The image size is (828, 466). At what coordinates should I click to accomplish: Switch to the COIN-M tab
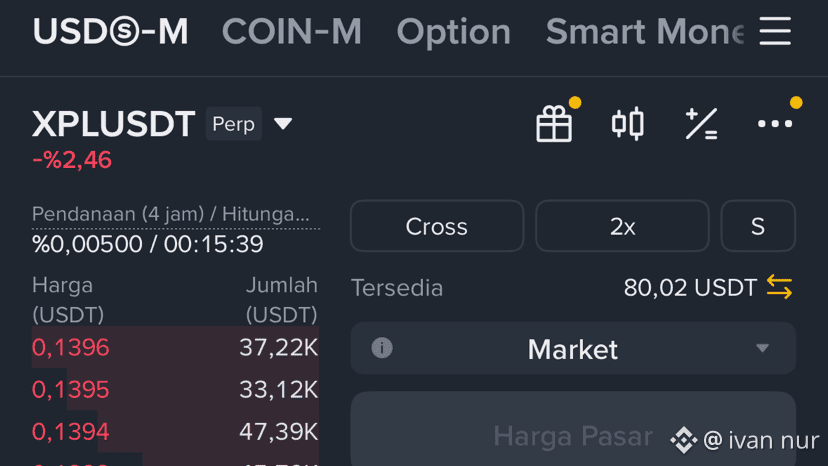291,32
